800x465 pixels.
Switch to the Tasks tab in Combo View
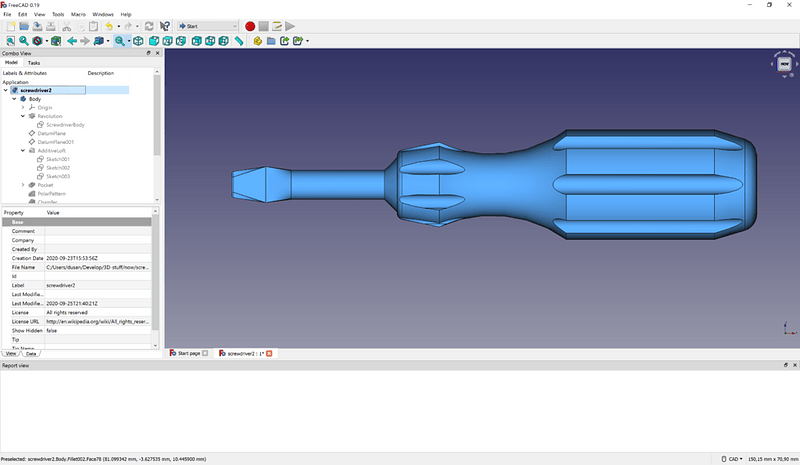pyautogui.click(x=34, y=63)
